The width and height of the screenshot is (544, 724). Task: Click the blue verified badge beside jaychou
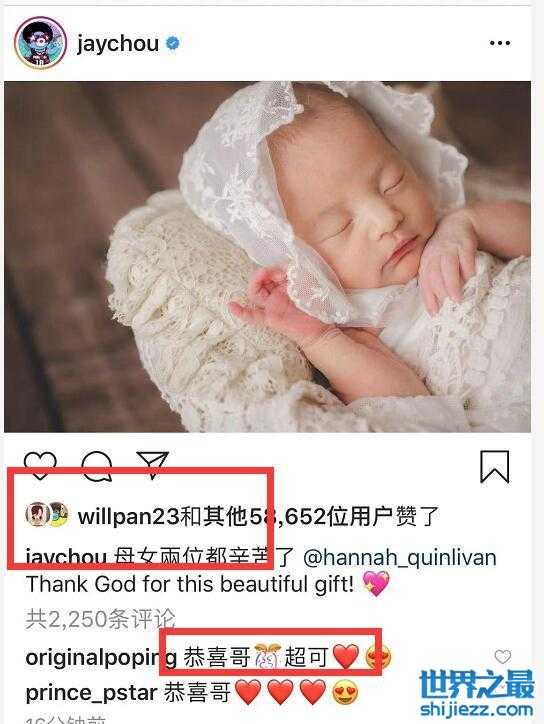pos(173,43)
